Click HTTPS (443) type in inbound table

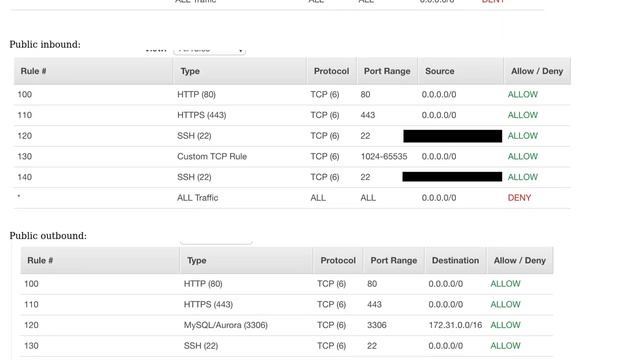click(202, 115)
